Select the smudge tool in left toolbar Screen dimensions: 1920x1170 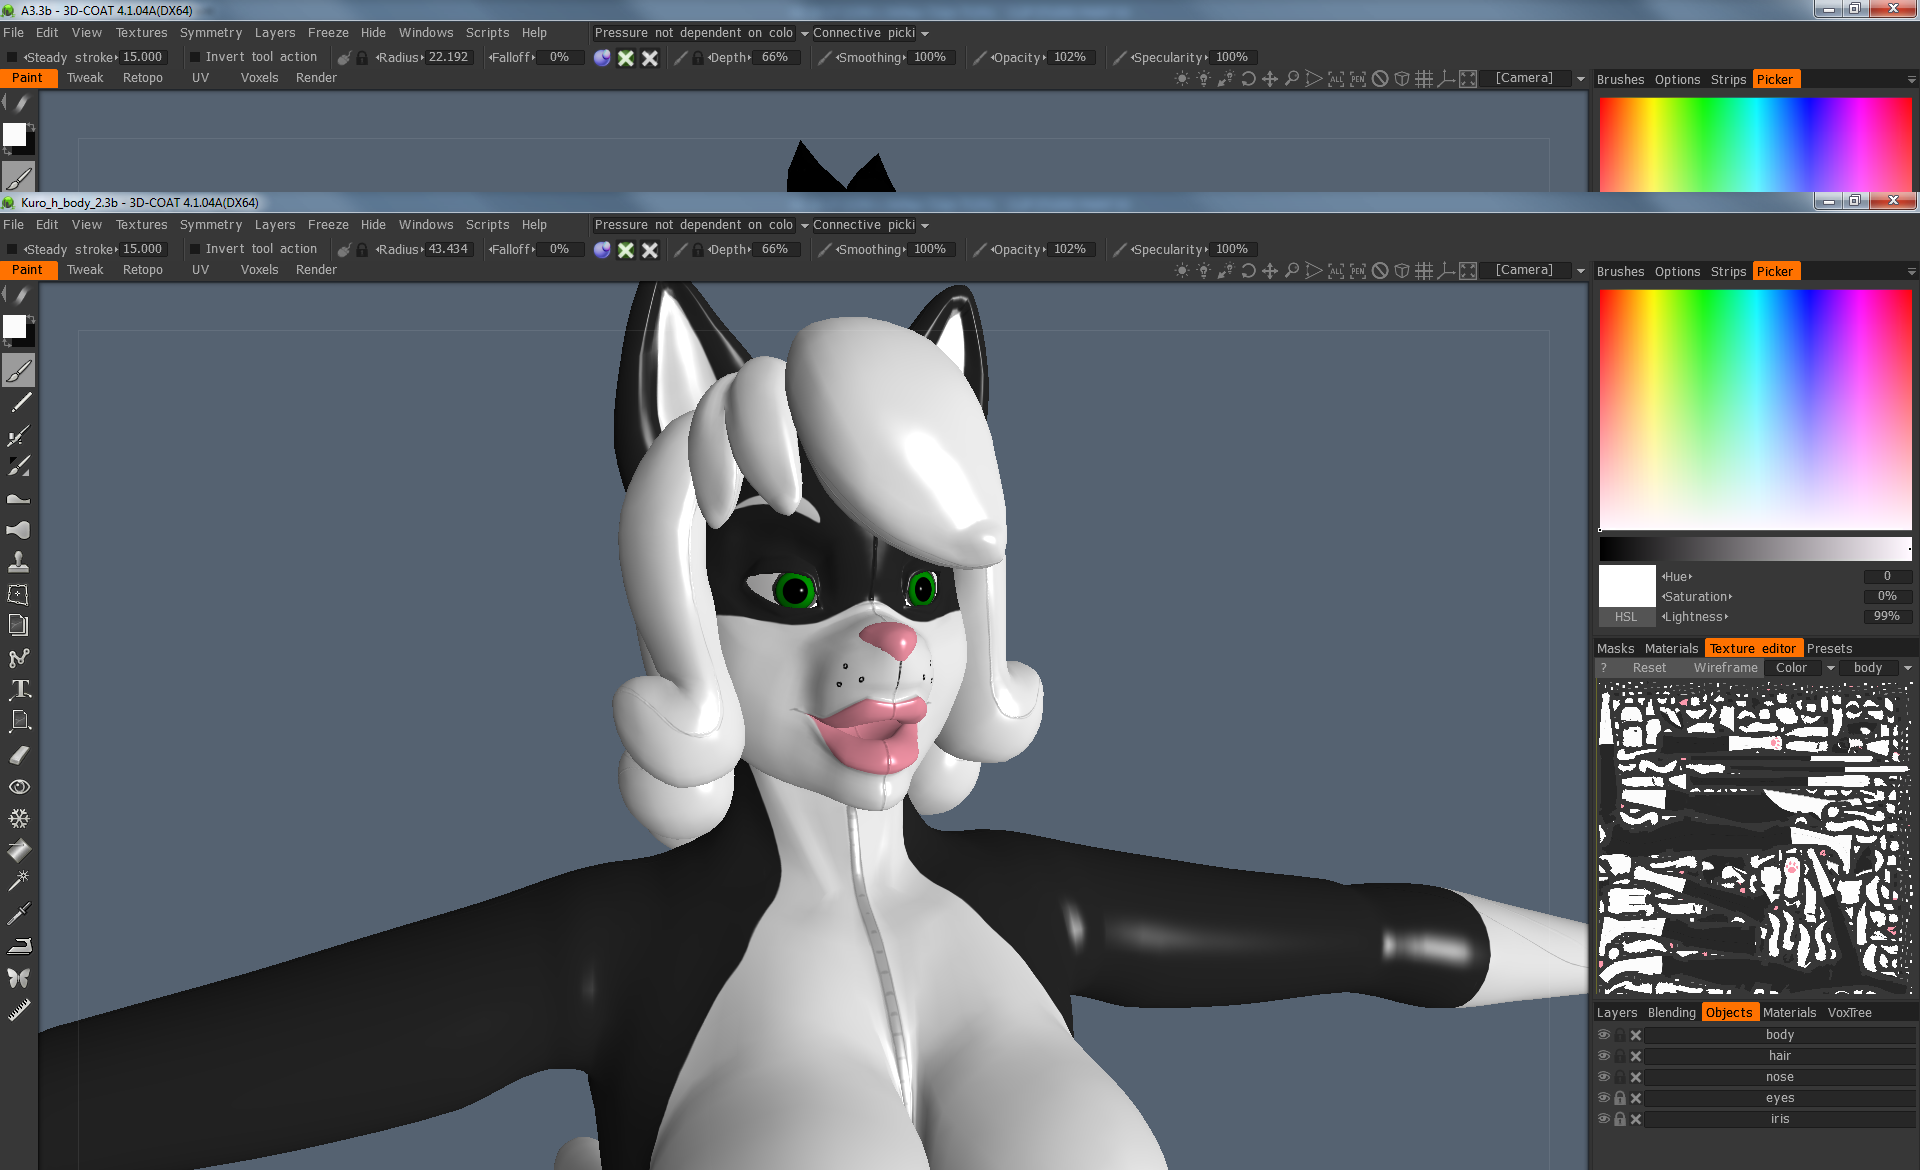pyautogui.click(x=18, y=530)
